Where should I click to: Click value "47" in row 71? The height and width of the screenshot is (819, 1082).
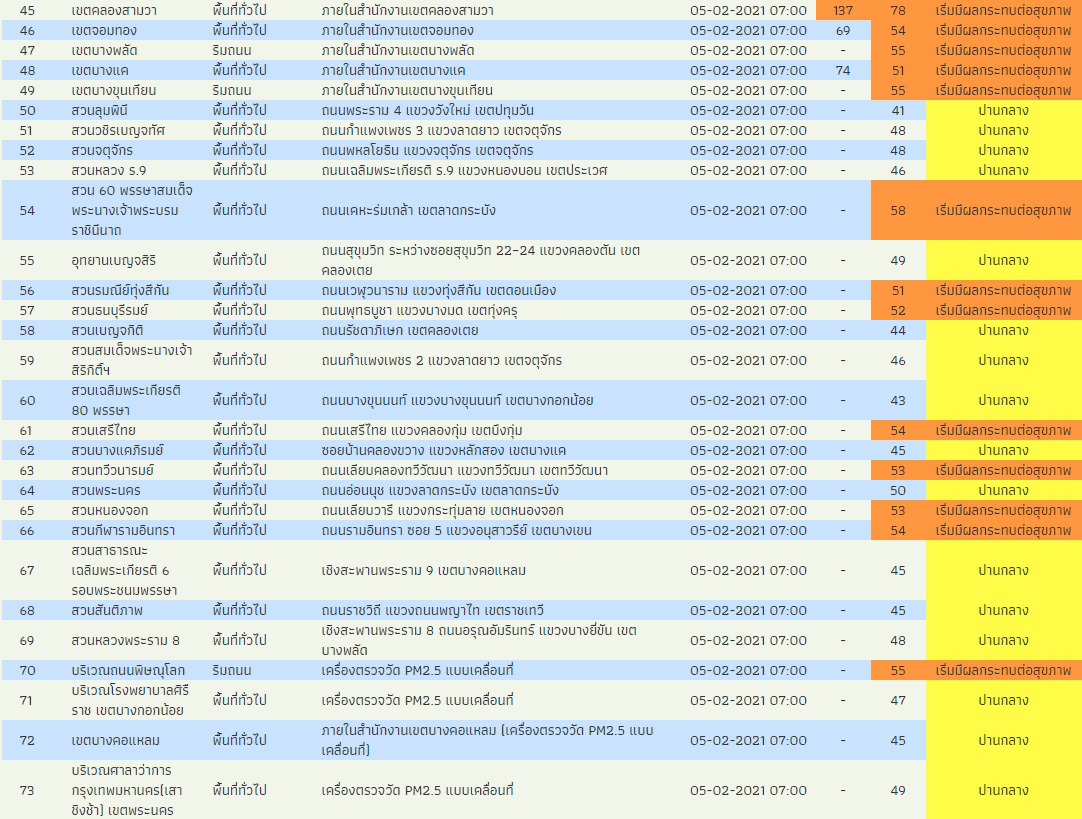click(898, 700)
